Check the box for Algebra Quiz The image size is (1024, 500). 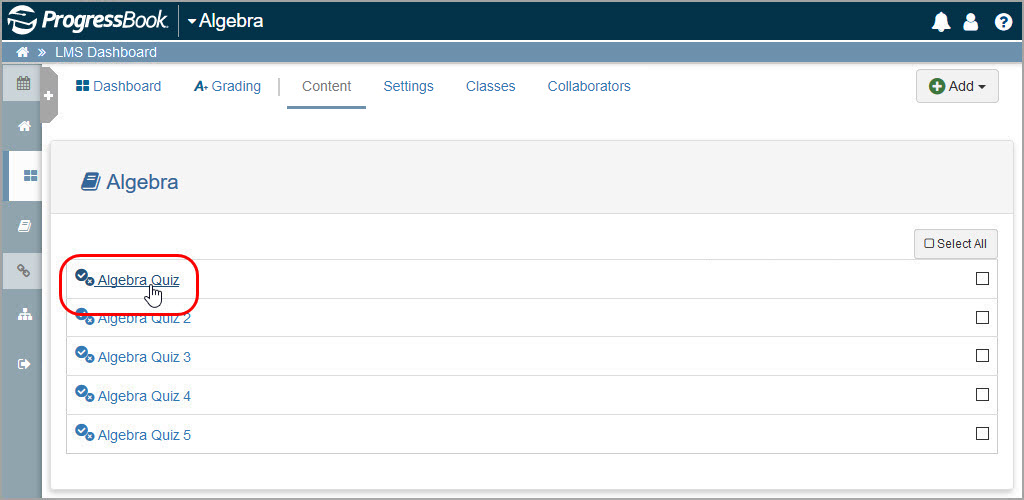[982, 279]
